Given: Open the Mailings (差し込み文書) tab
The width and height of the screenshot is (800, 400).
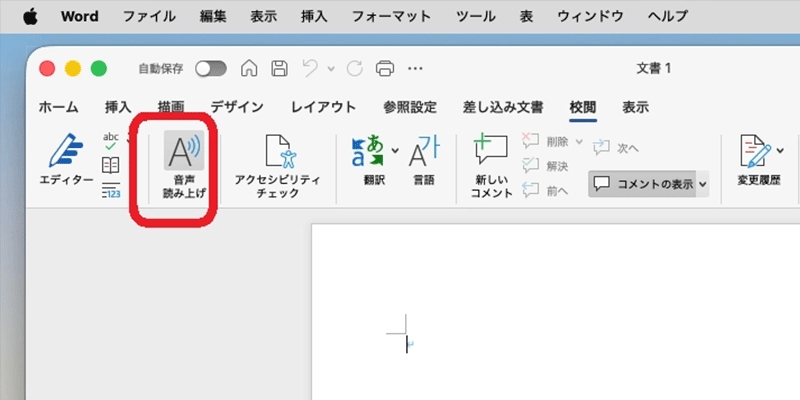Looking at the screenshot, I should coord(503,107).
